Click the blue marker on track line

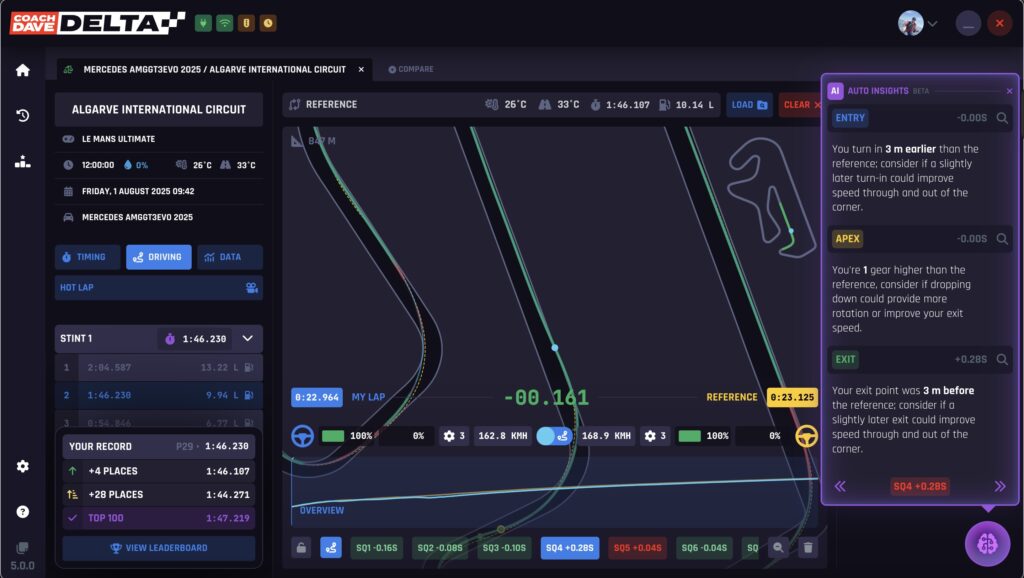click(555, 347)
